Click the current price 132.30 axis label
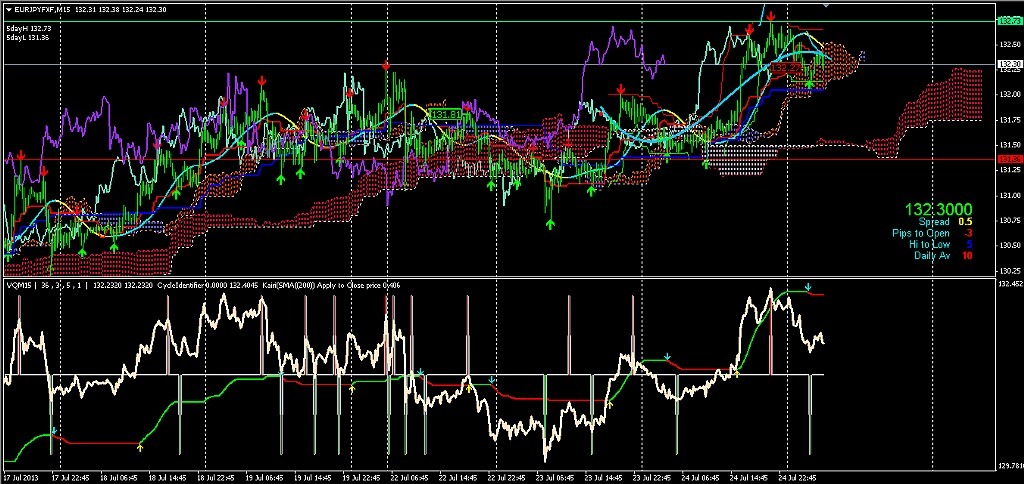Image resolution: width=1024 pixels, height=484 pixels. 1010,64
